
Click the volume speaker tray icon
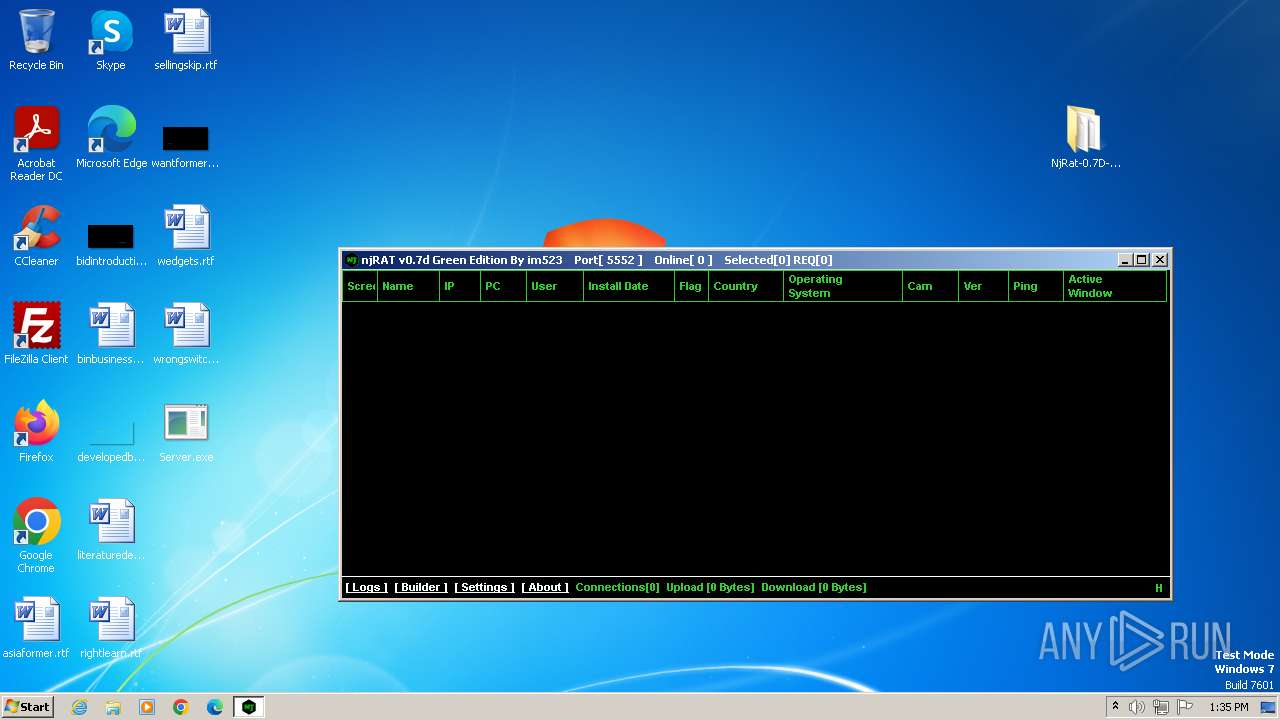coord(1137,707)
